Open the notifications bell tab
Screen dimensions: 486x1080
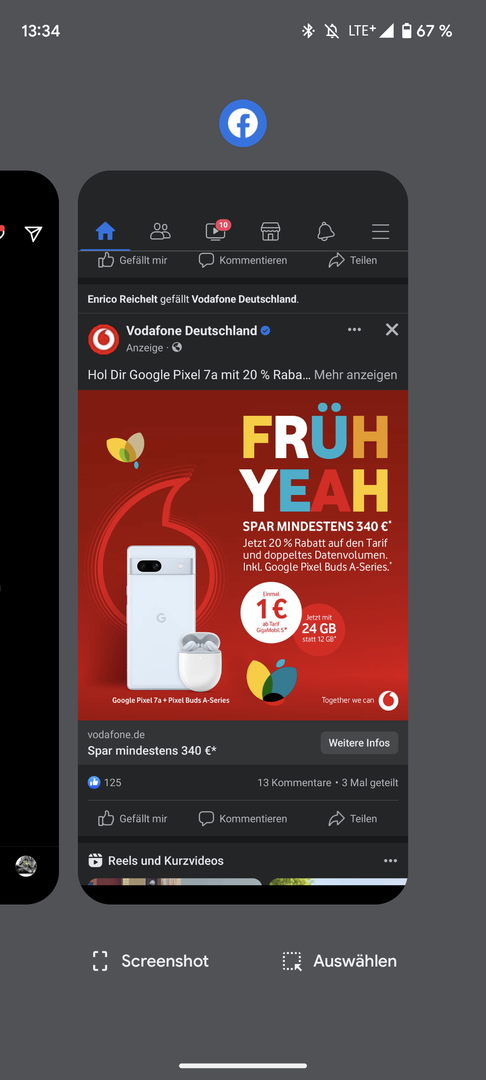click(326, 231)
